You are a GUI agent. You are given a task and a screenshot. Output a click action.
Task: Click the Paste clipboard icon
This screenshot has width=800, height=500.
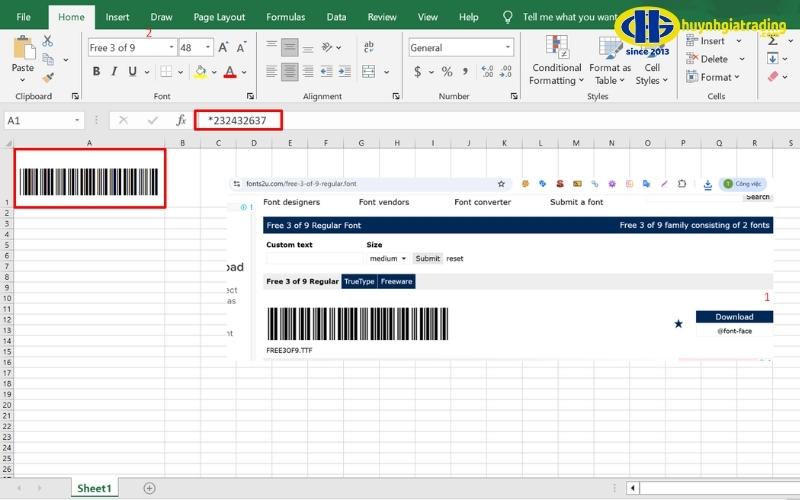point(23,47)
